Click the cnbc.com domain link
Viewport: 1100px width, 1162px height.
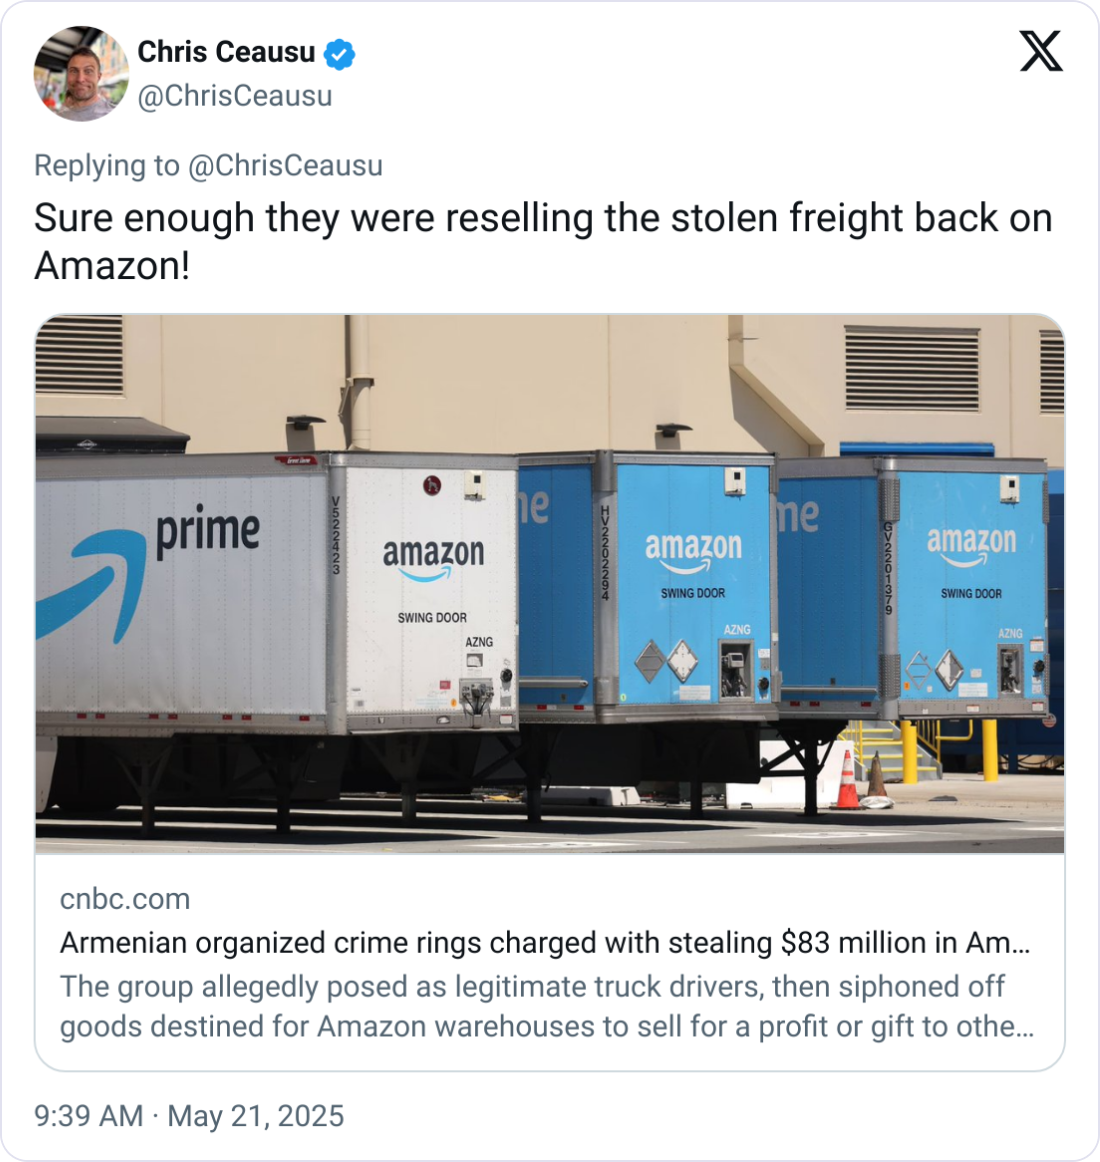[x=125, y=899]
